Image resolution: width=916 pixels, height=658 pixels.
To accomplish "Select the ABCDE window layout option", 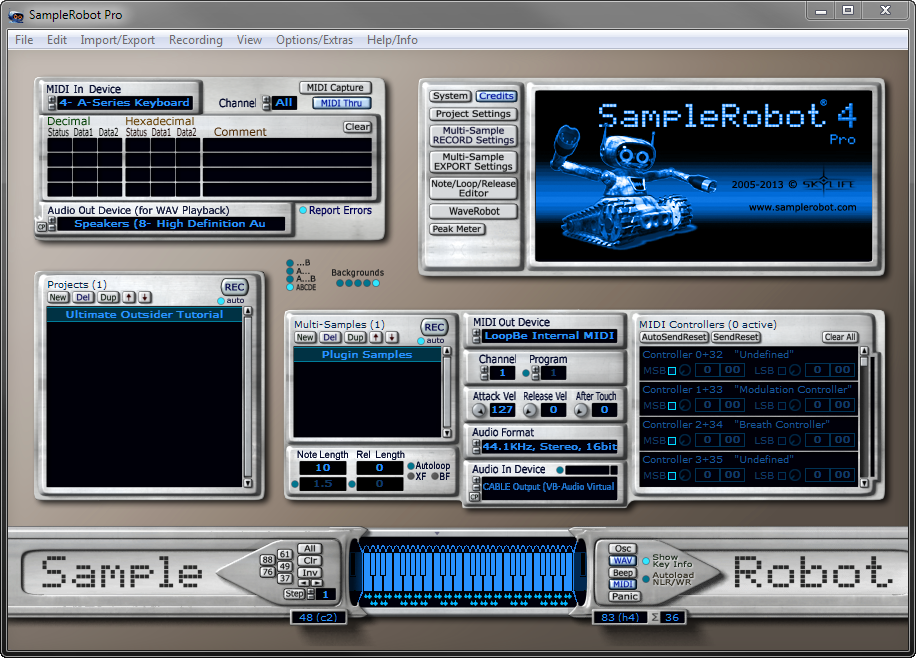I will click(290, 288).
